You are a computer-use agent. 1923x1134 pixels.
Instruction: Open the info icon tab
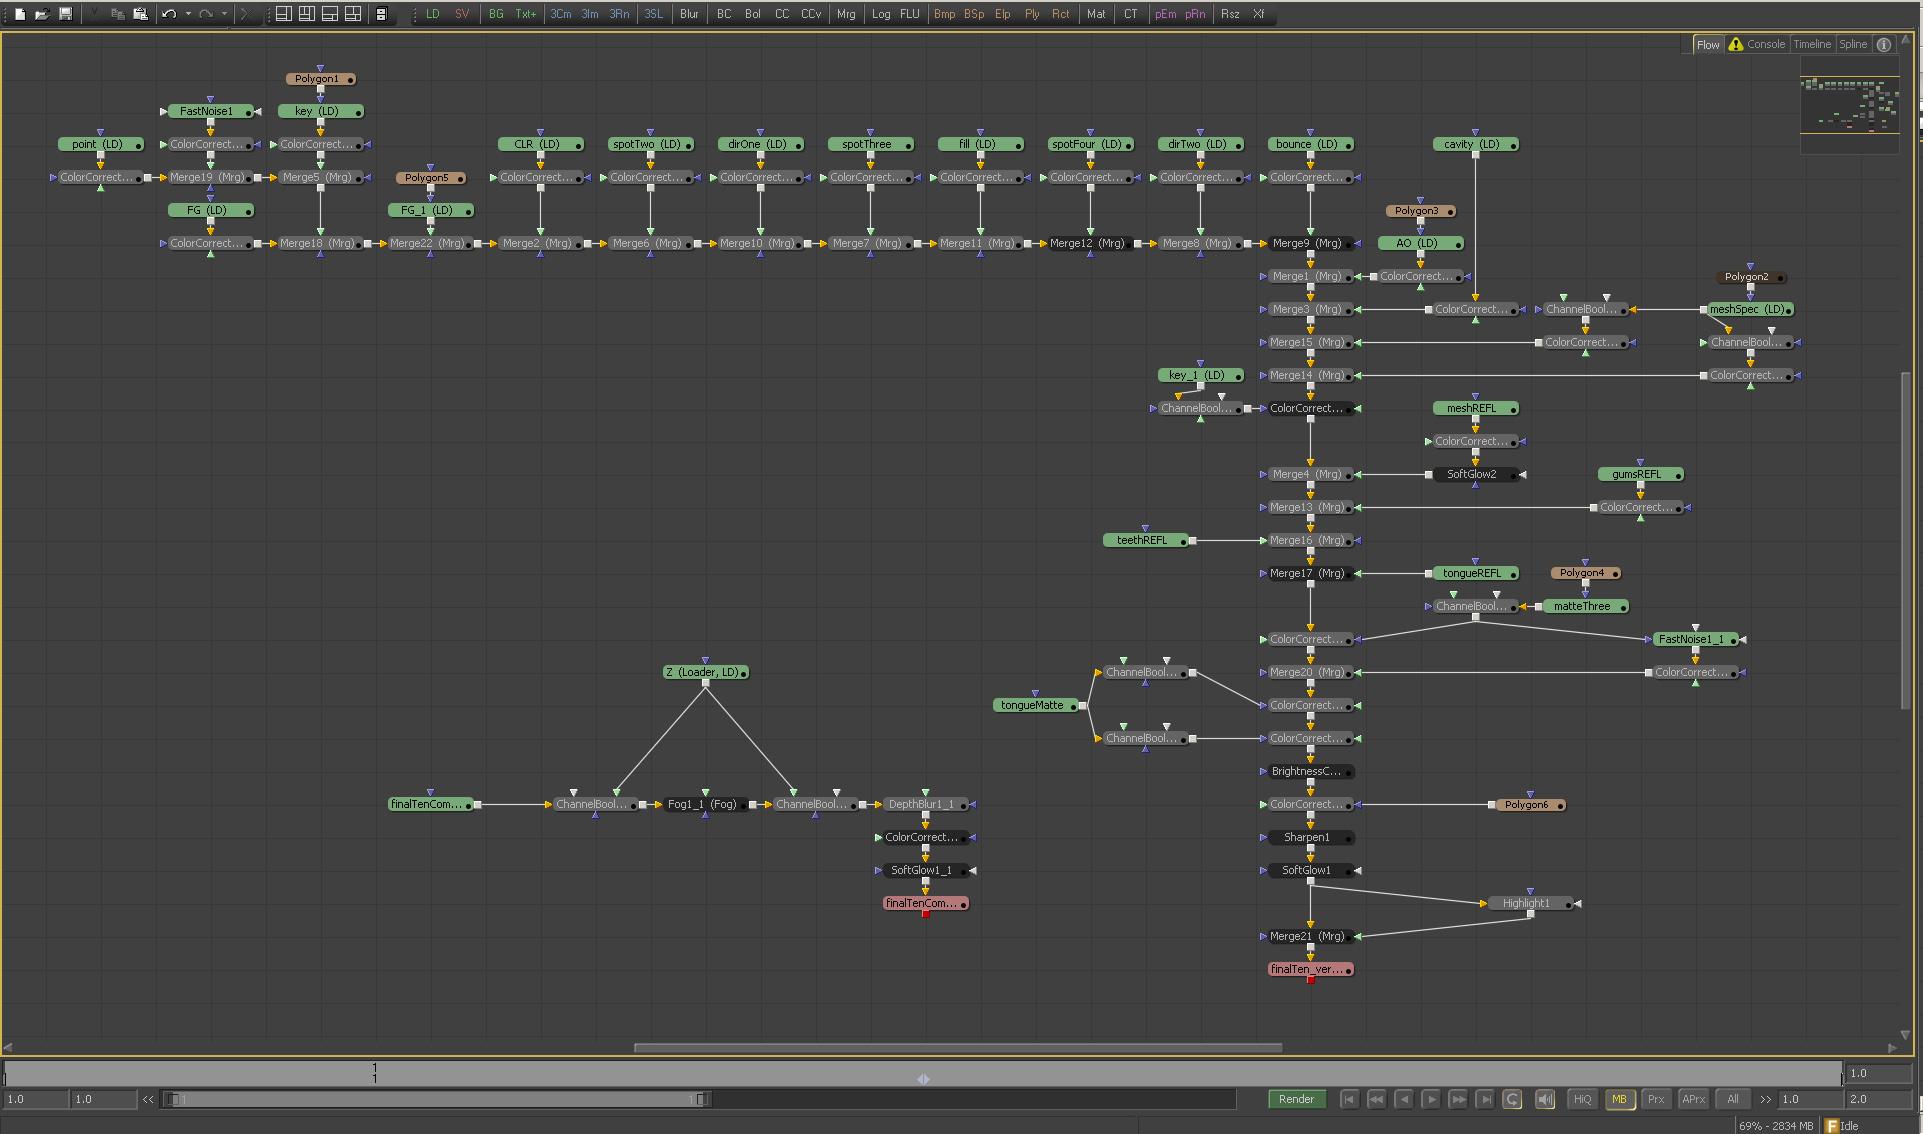[x=1884, y=44]
